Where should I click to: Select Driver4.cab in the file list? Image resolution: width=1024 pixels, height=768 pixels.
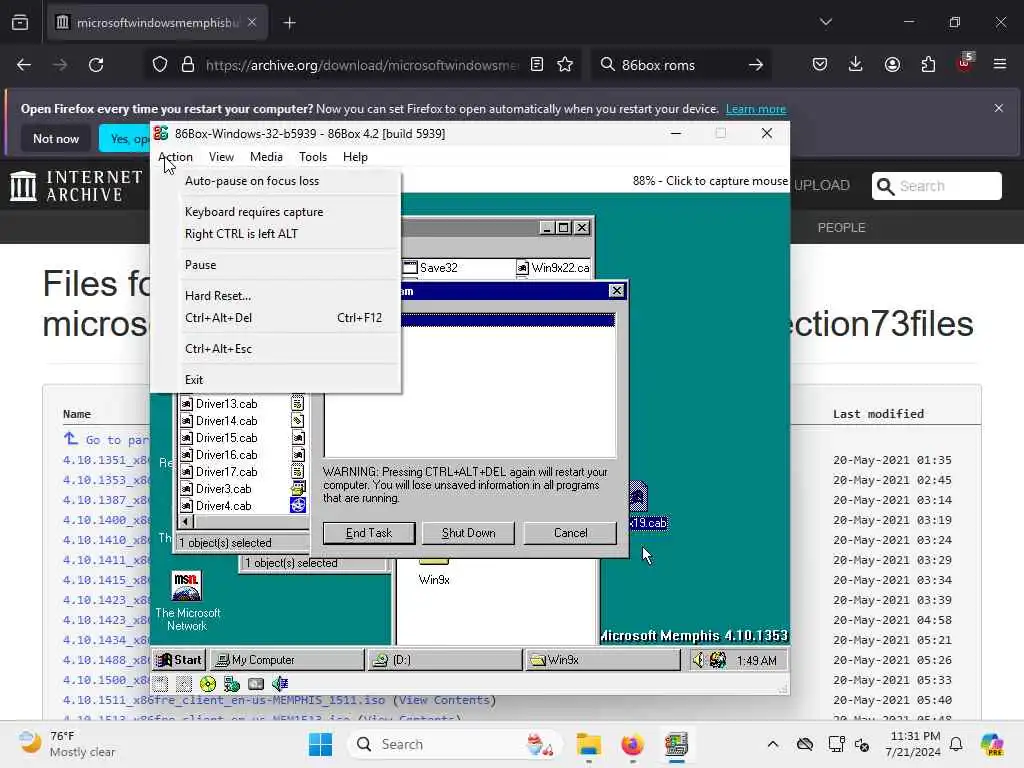223,505
